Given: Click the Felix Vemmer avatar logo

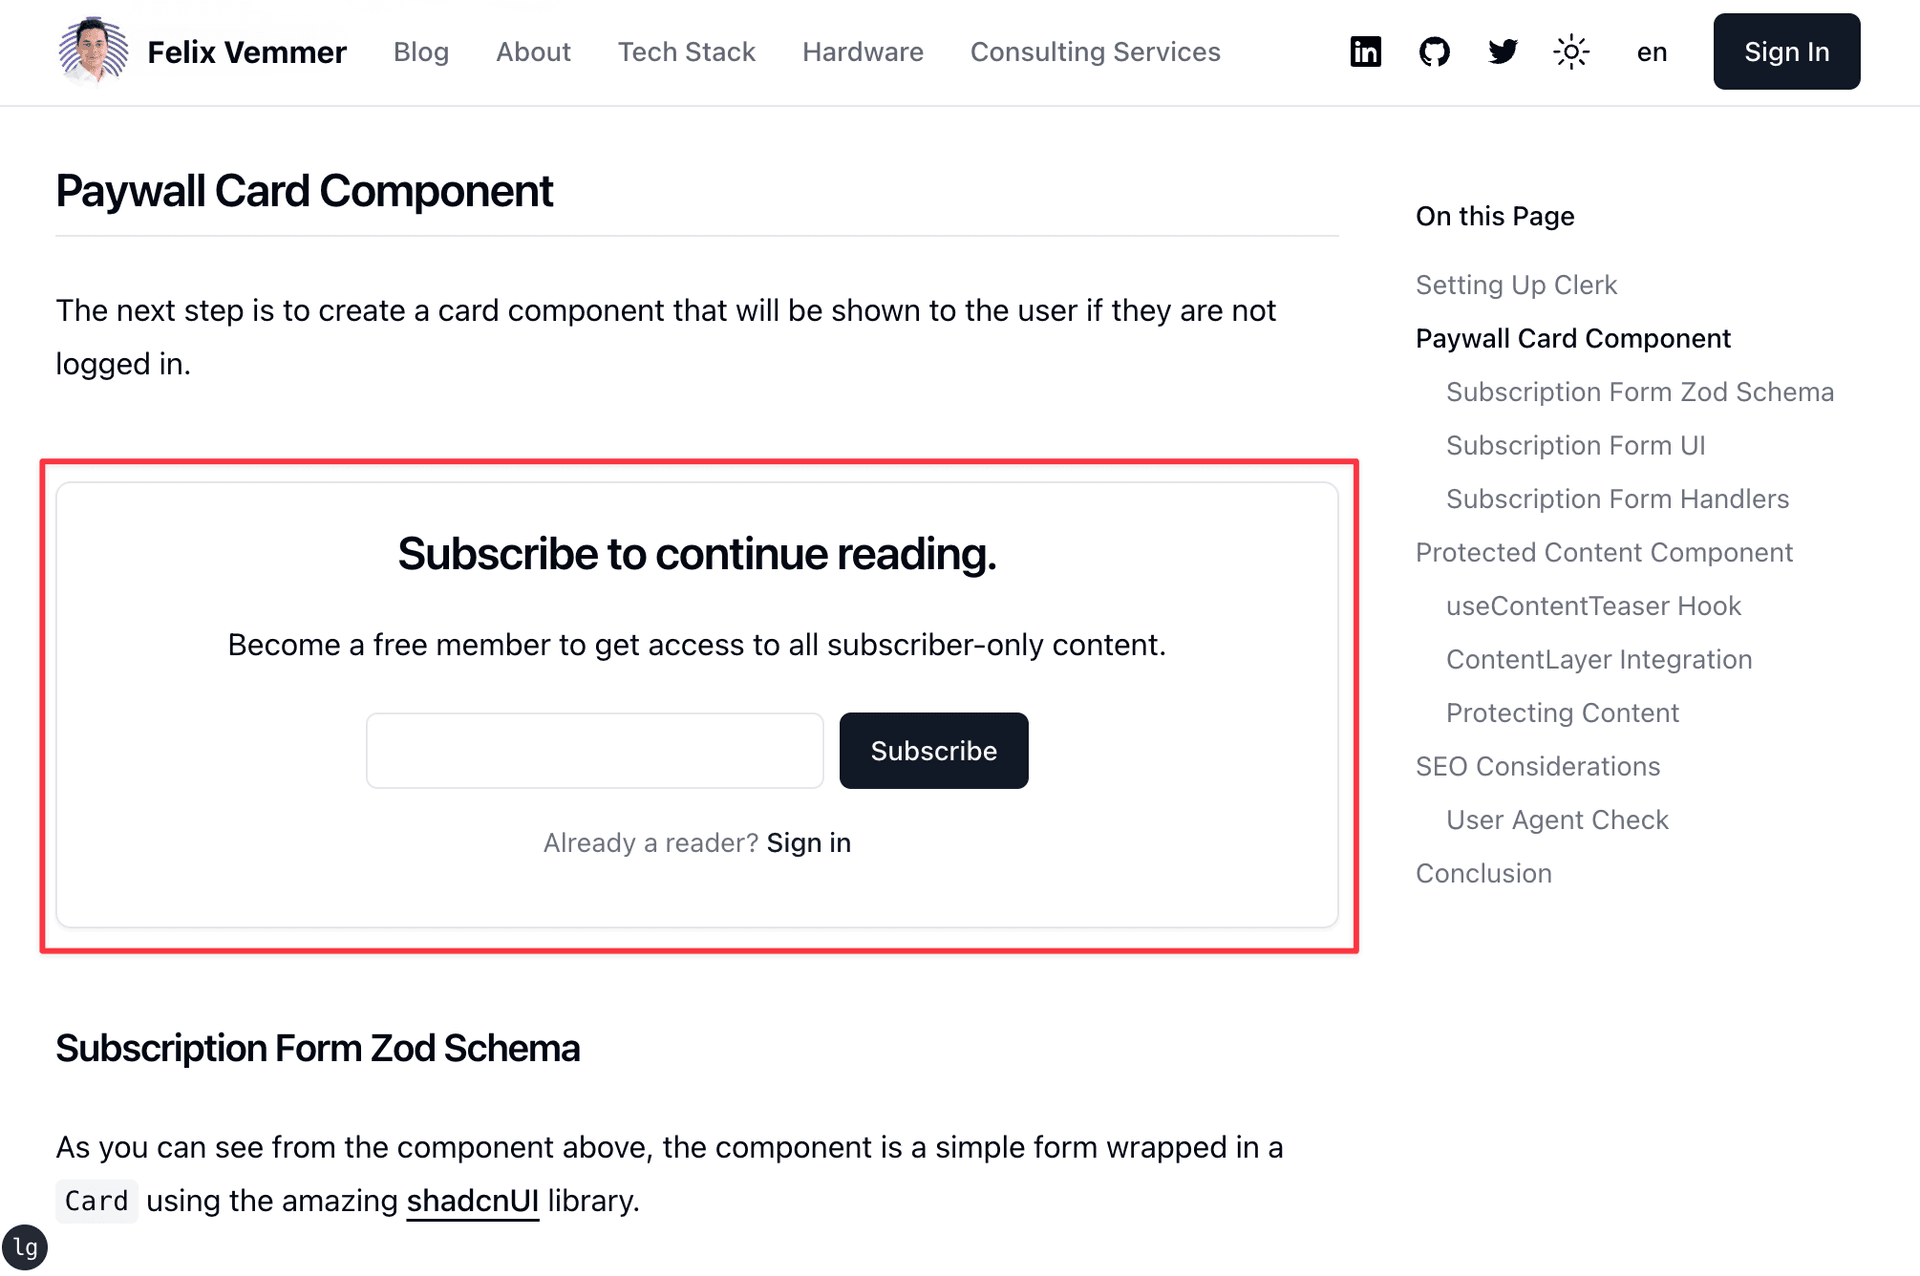Looking at the screenshot, I should 93,50.
